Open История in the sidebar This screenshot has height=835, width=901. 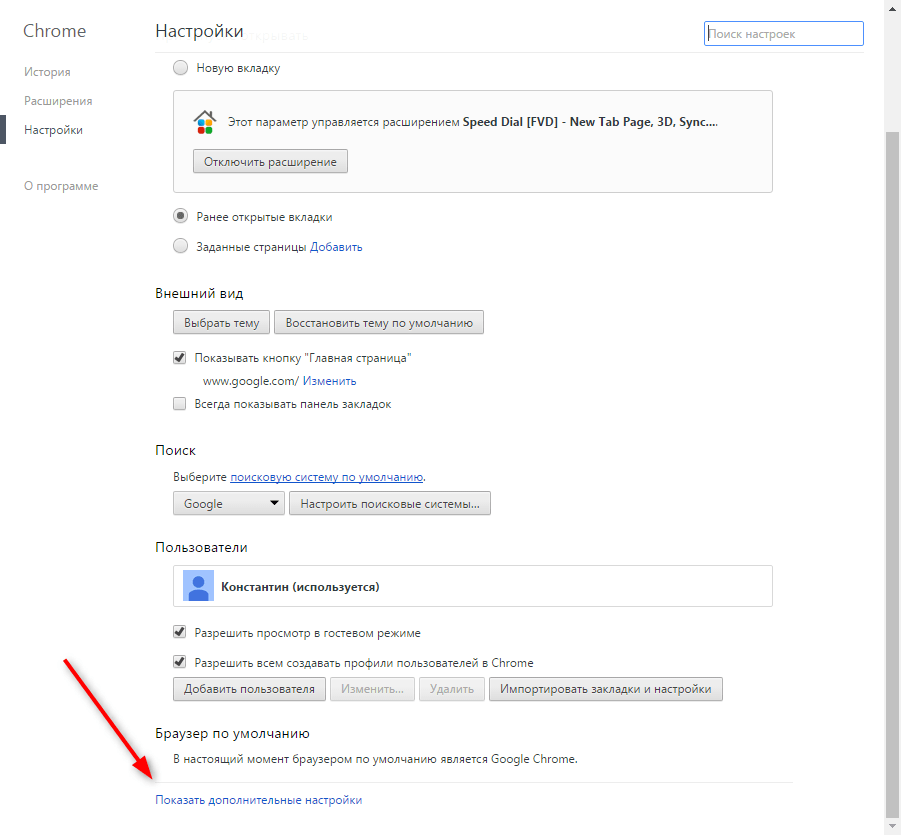coord(47,72)
